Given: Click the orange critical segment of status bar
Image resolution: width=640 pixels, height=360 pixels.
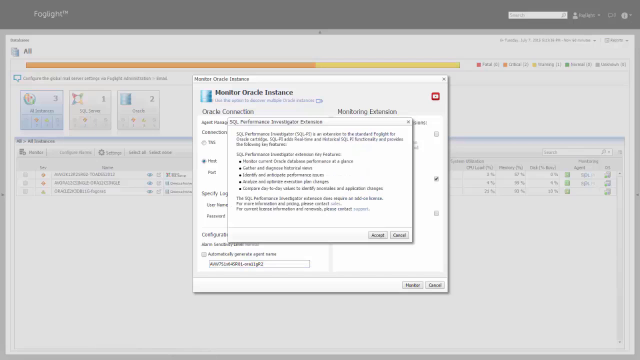Looking at the screenshot, I should (x=171, y=65).
